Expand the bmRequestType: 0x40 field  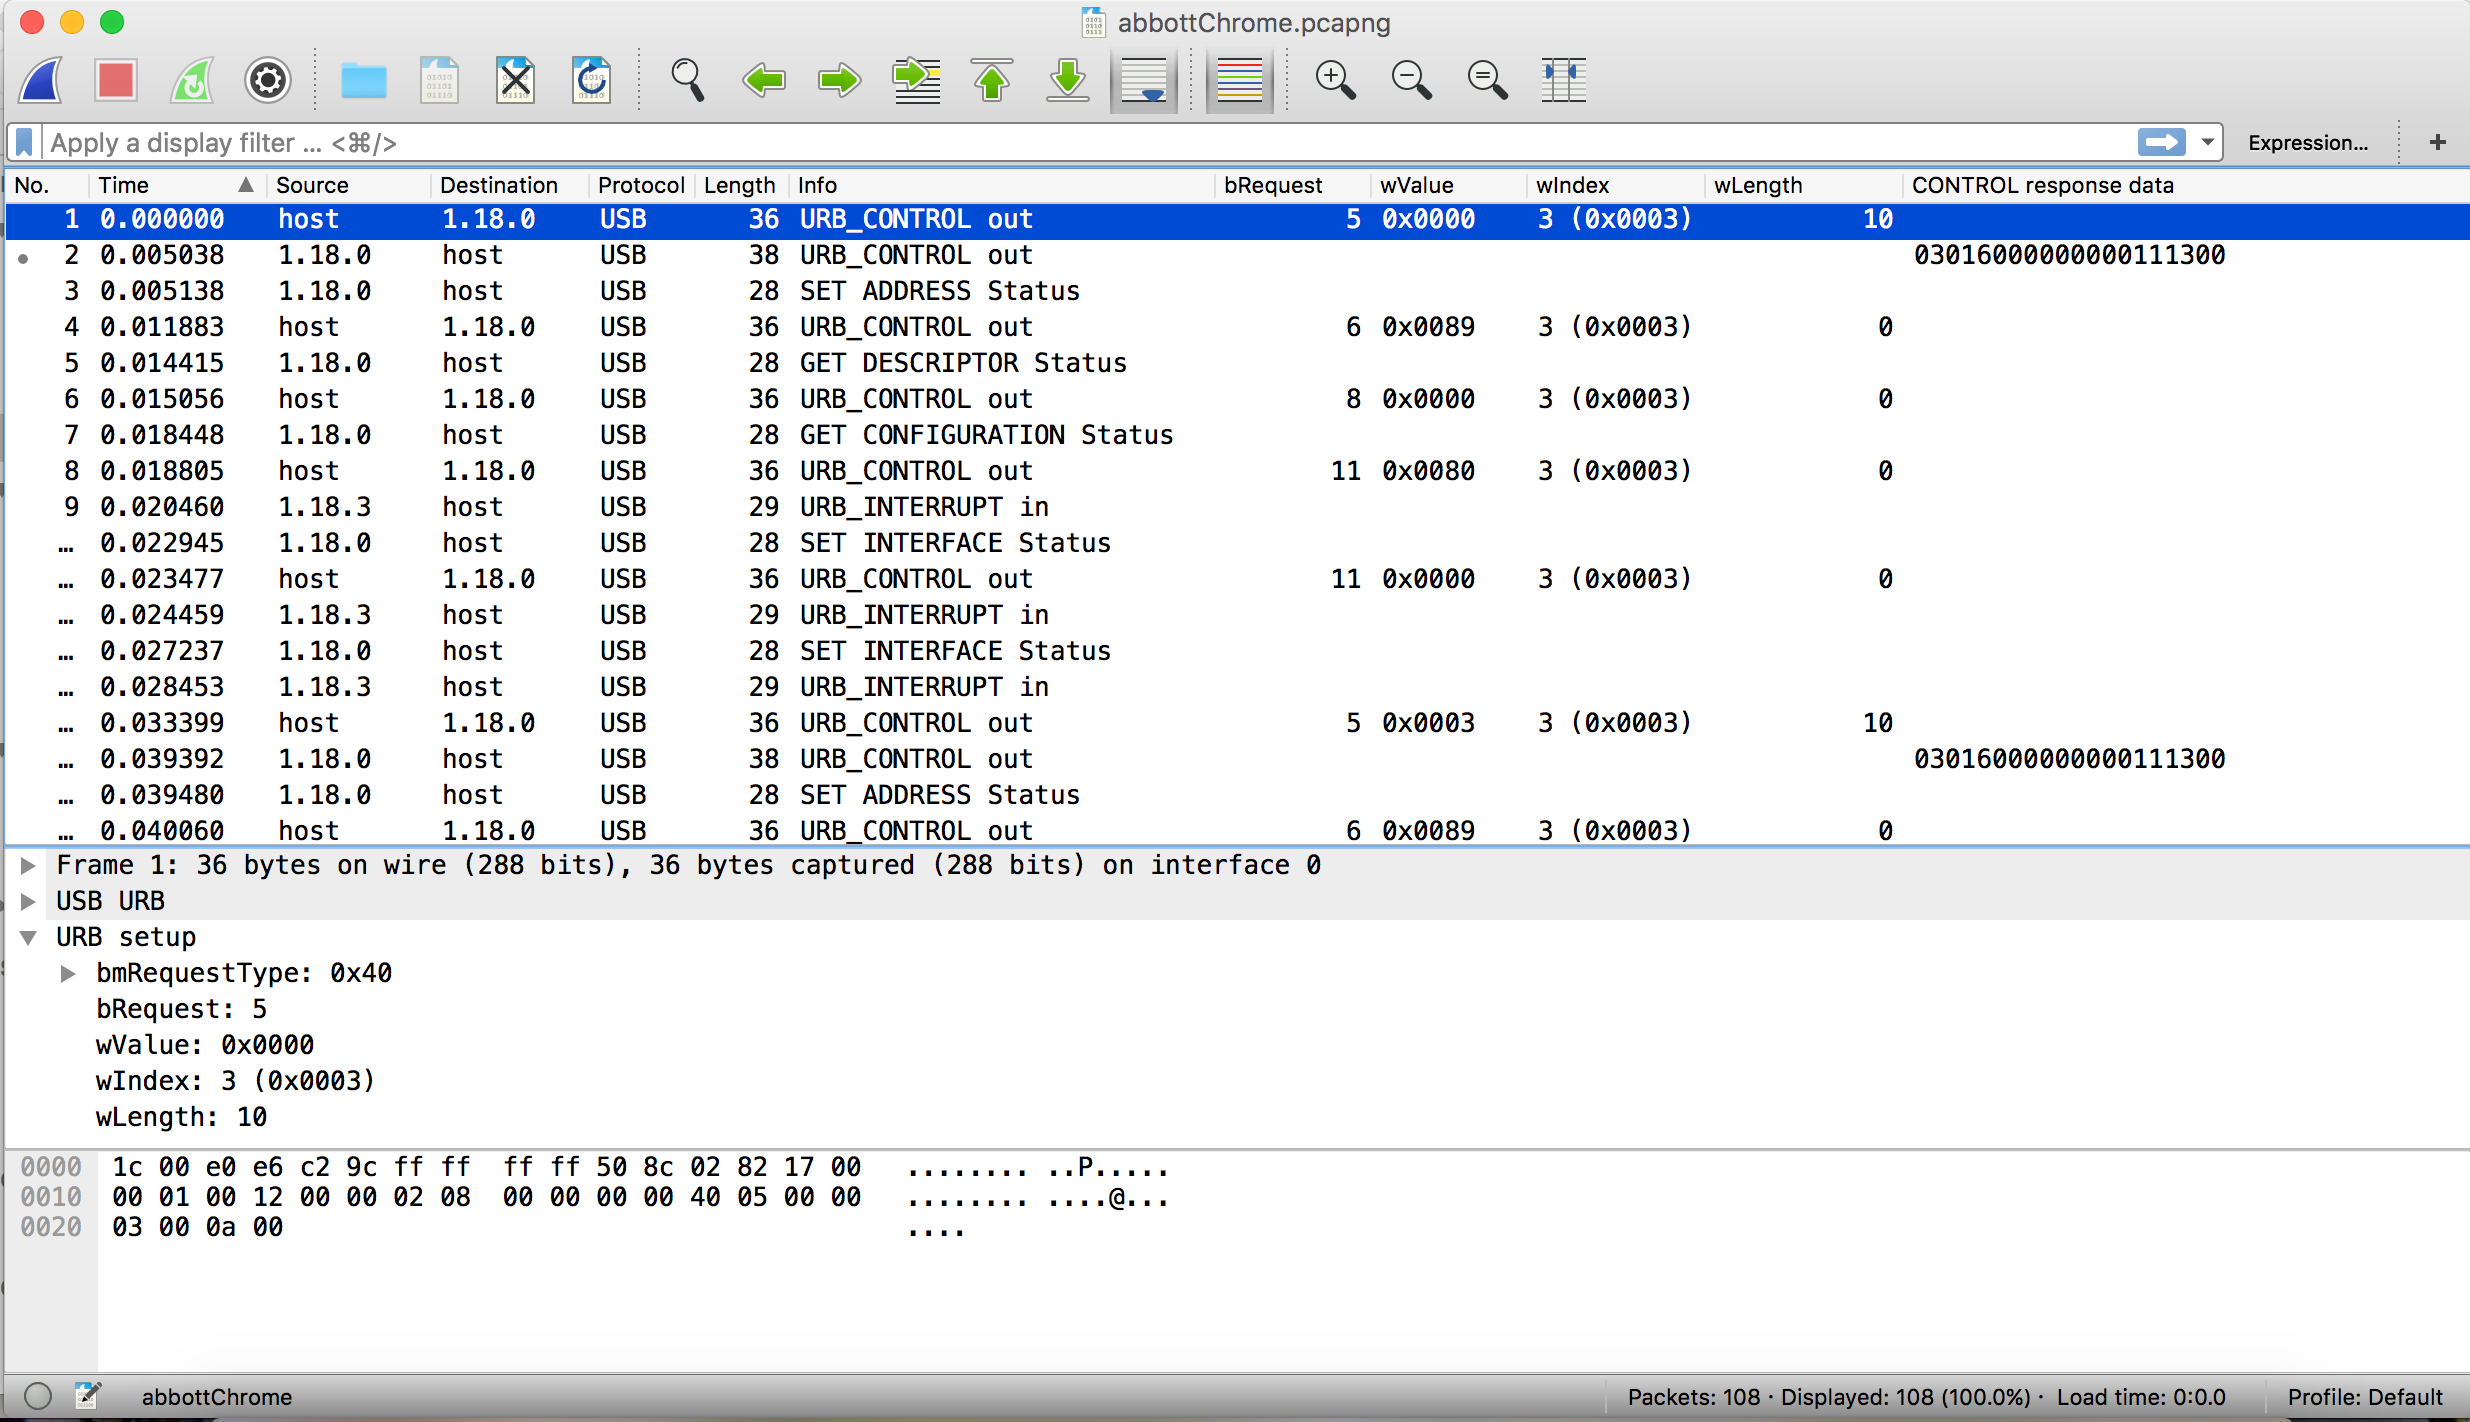(68, 974)
